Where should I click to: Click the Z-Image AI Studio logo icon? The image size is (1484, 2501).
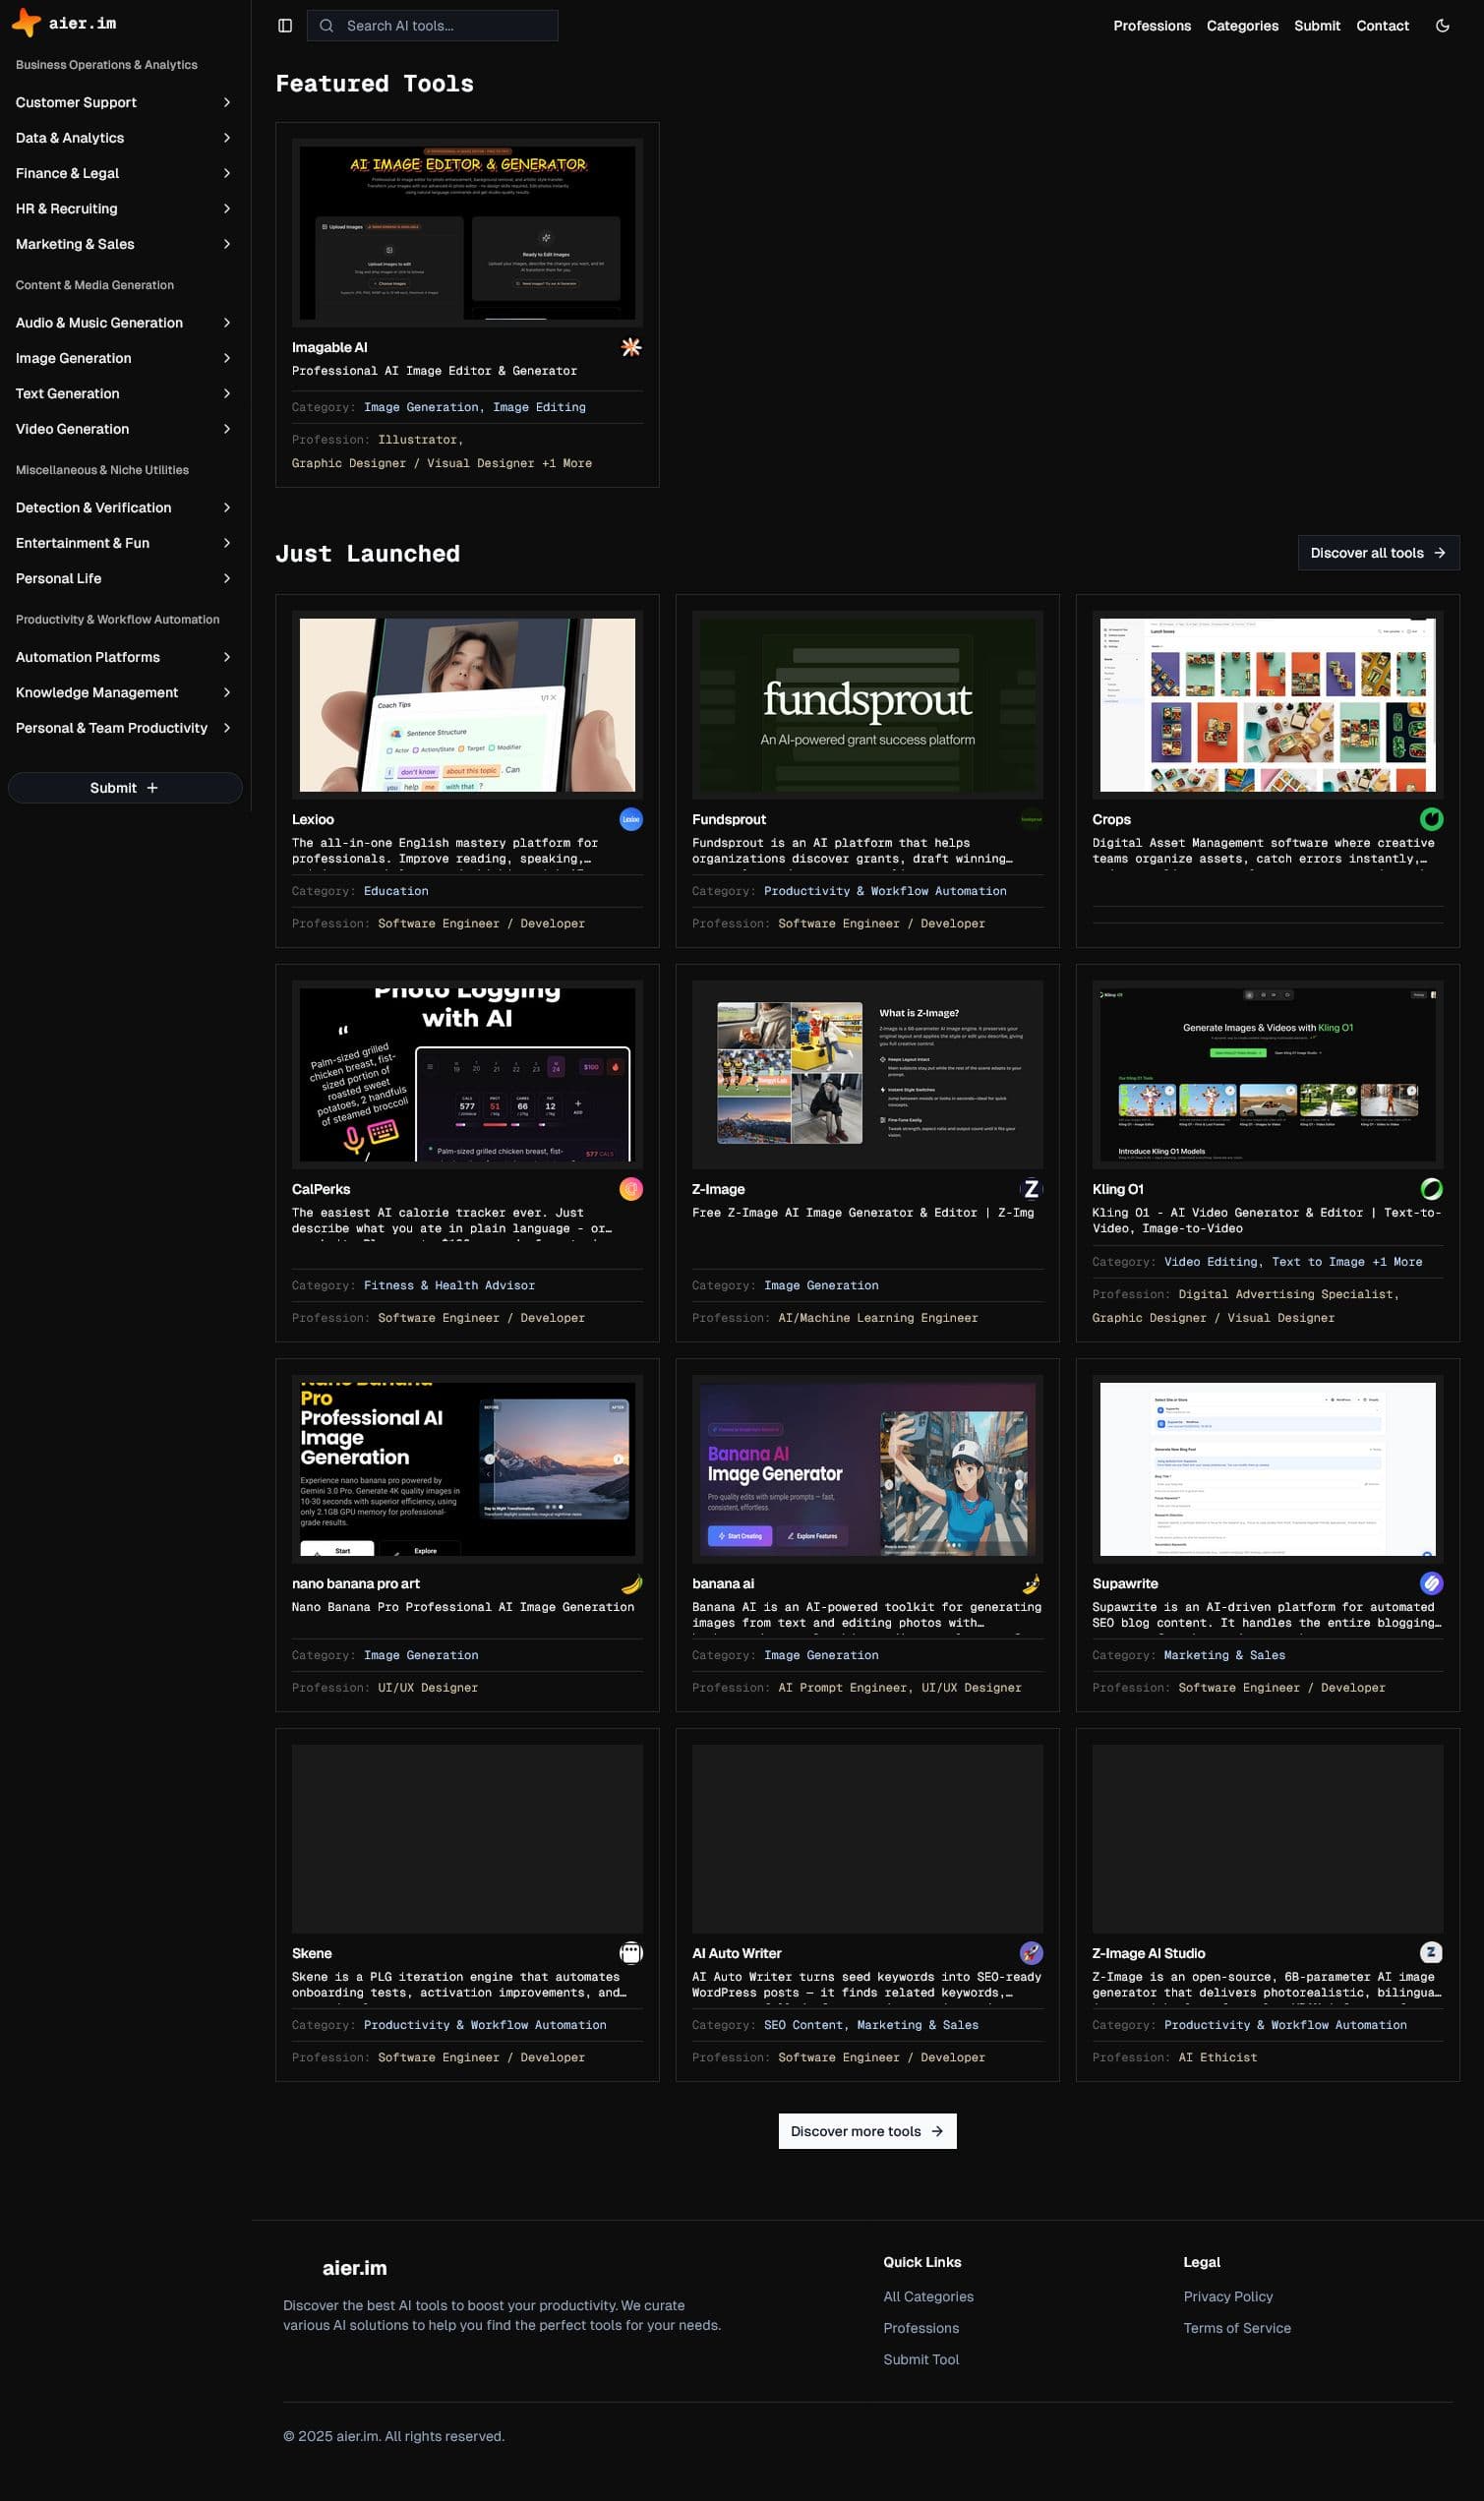point(1431,1953)
